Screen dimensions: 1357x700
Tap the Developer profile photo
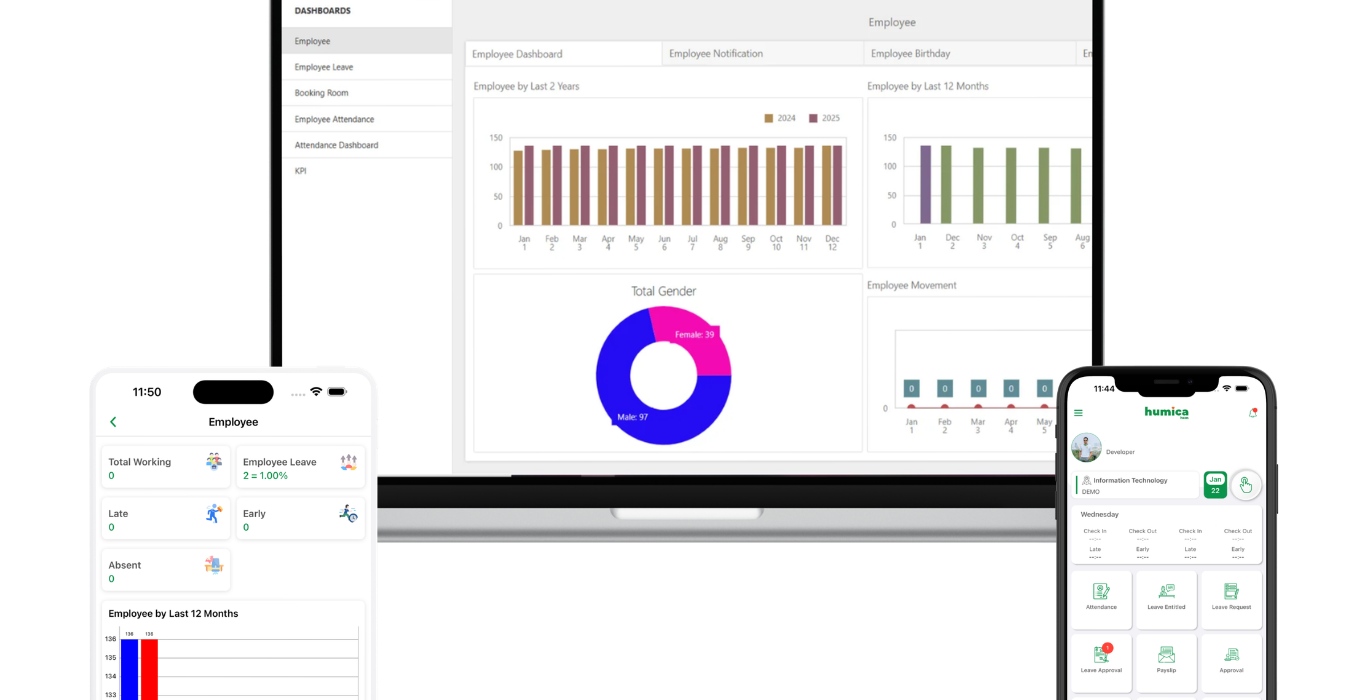[x=1086, y=447]
